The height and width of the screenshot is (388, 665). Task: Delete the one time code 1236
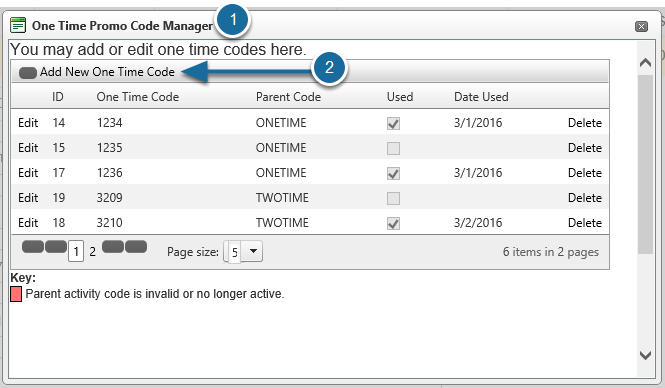point(585,173)
